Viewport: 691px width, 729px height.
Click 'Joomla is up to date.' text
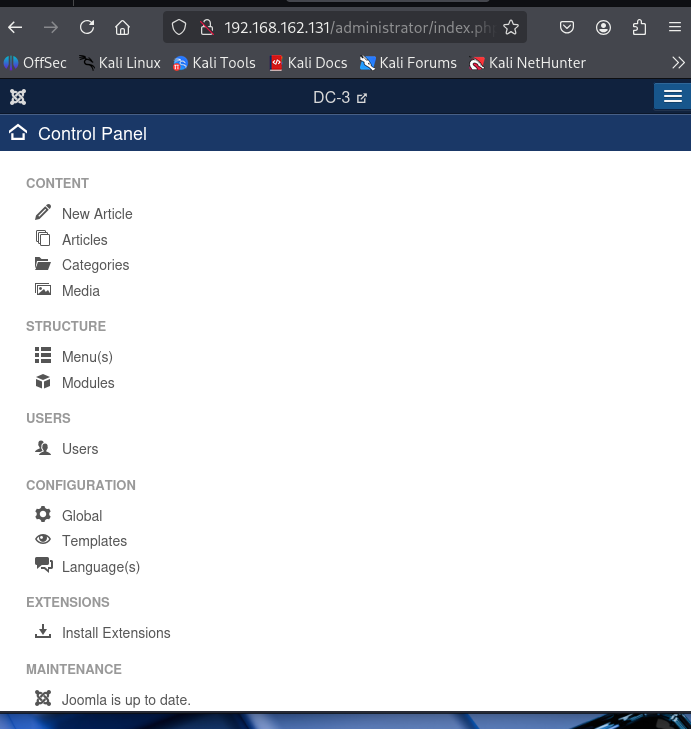click(126, 700)
